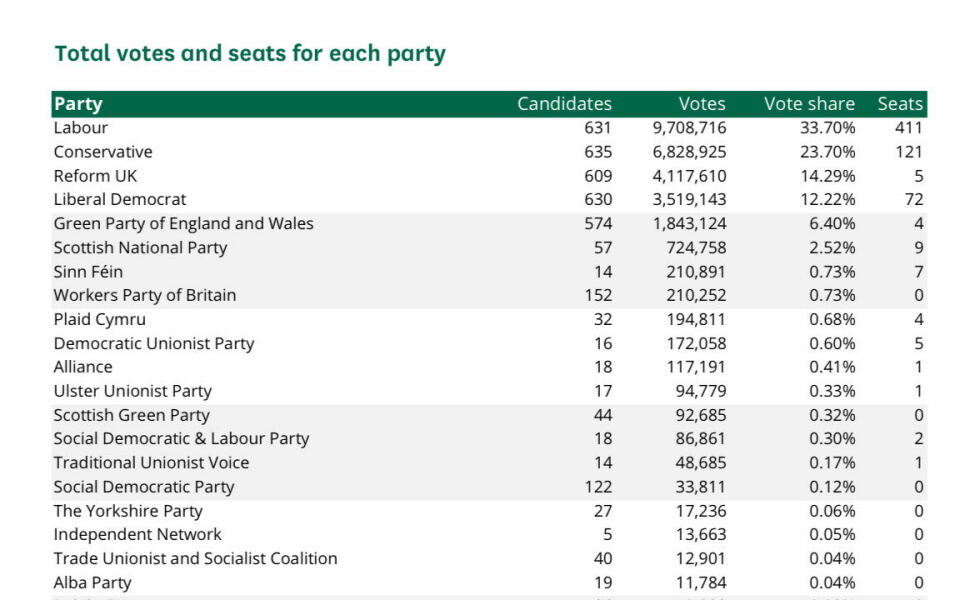Click the Seats column header
The width and height of the screenshot is (975, 600).
900,104
